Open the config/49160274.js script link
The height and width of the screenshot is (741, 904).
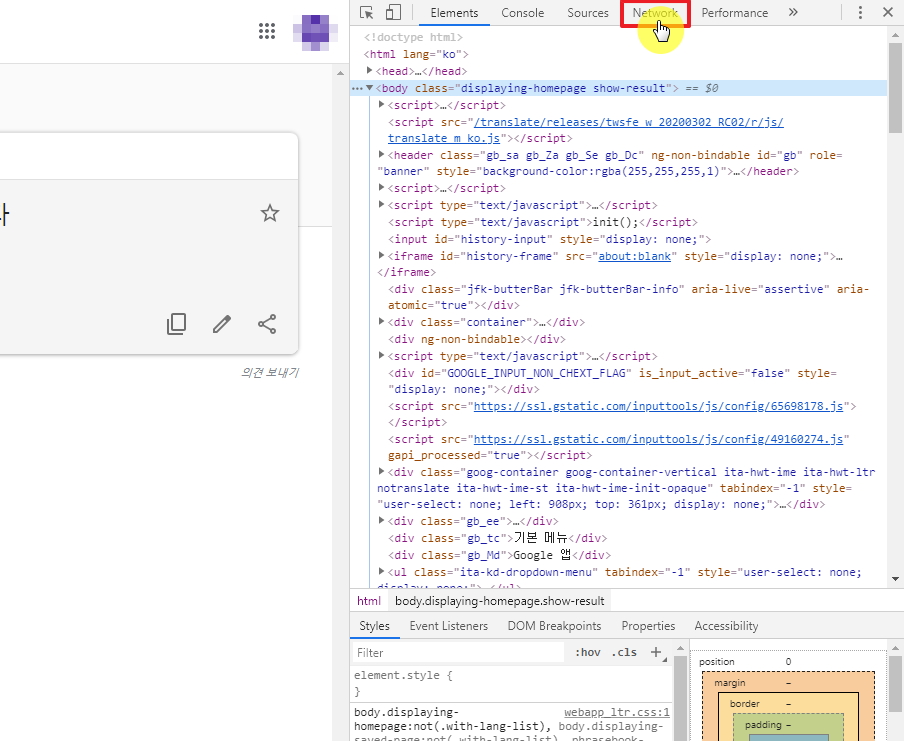coord(658,439)
